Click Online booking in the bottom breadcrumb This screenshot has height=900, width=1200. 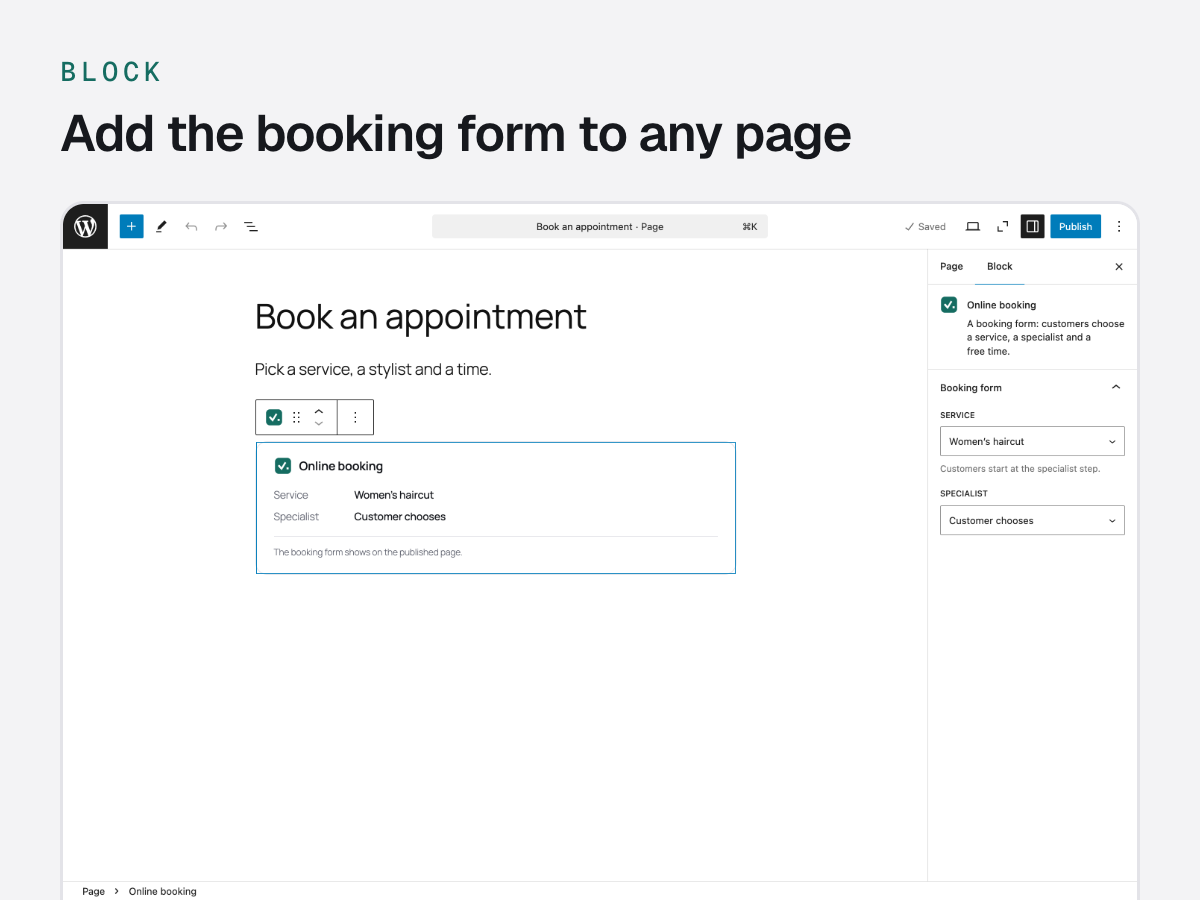[x=163, y=892]
